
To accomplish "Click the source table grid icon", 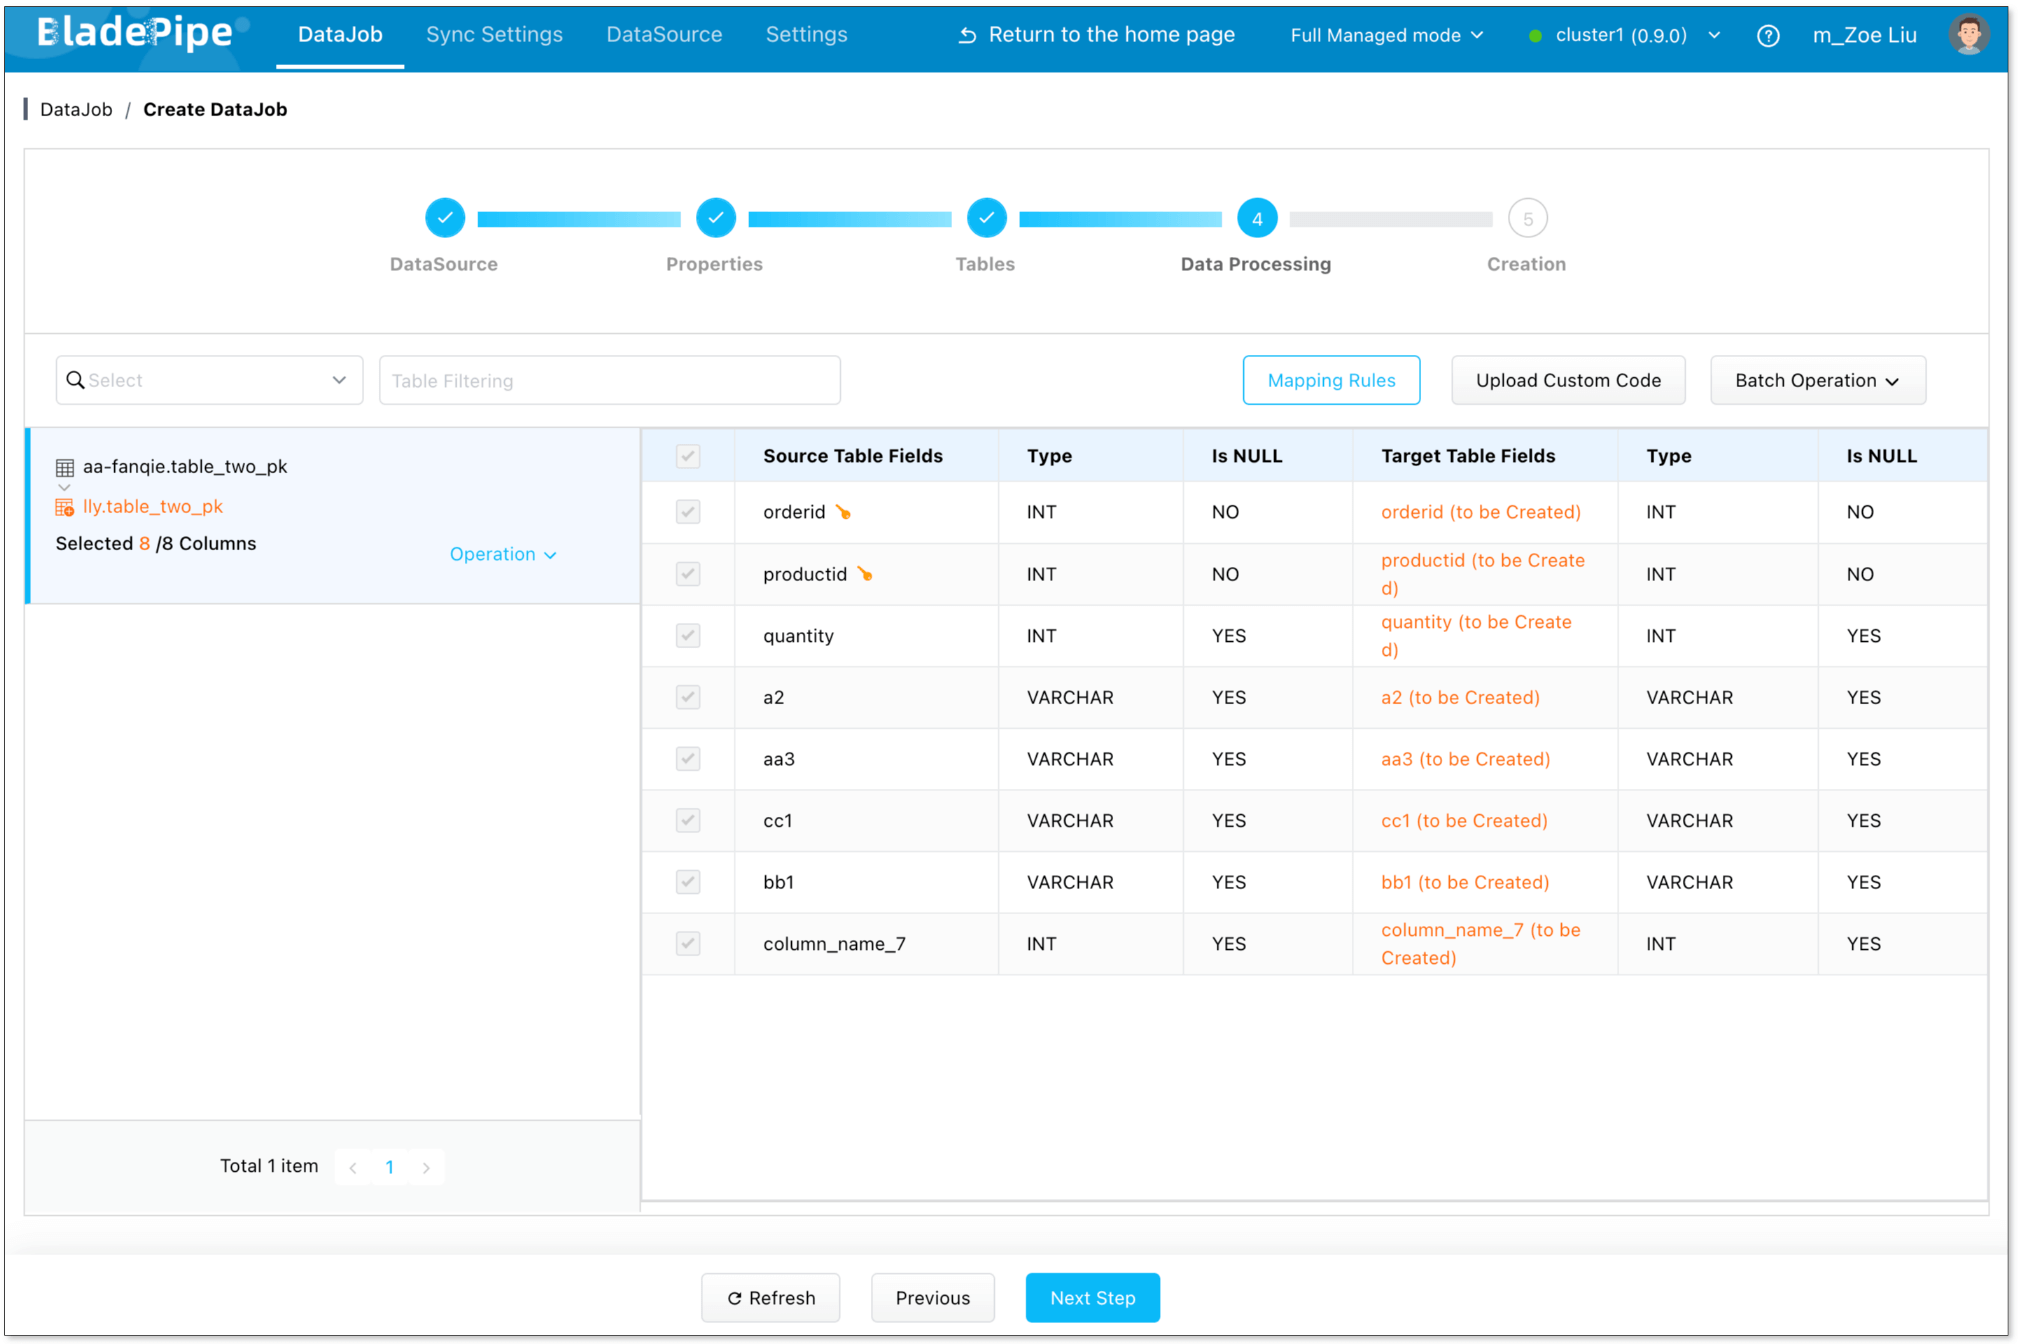I will tap(65, 467).
